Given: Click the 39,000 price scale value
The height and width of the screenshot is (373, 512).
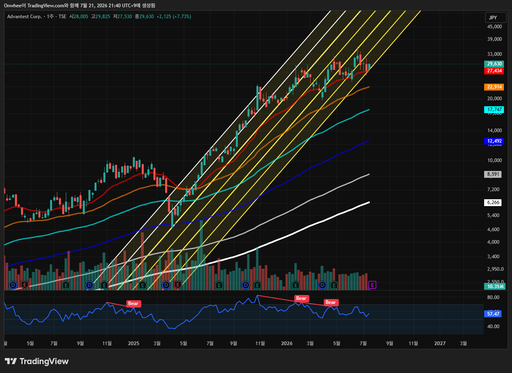Looking at the screenshot, I should click(x=495, y=39).
